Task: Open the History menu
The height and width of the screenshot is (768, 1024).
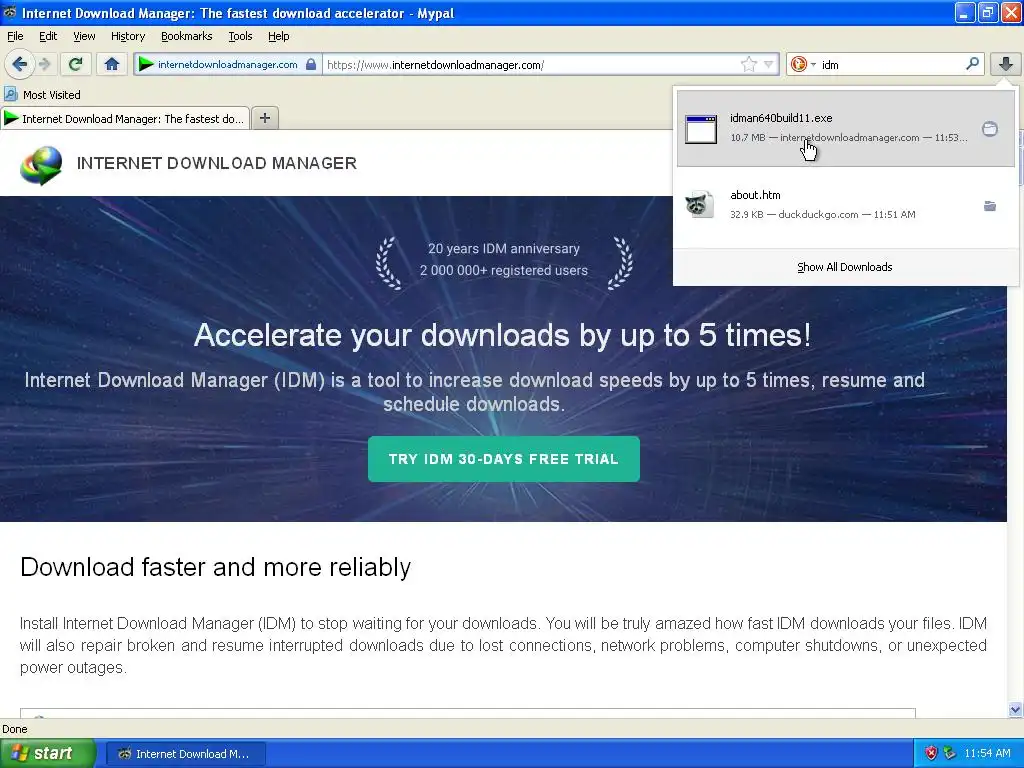Action: click(127, 36)
